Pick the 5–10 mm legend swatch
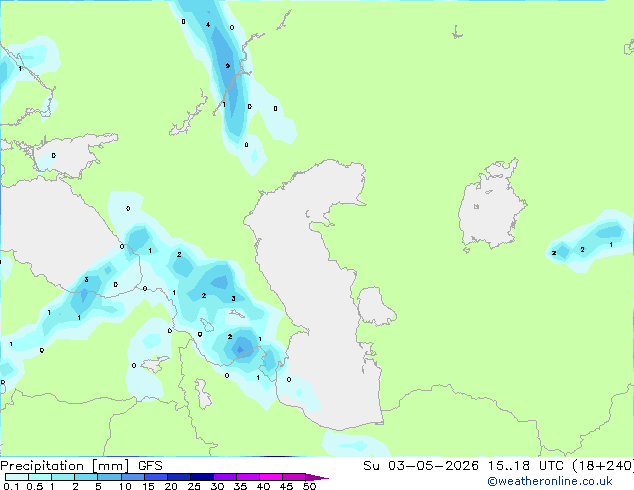 pos(109,477)
